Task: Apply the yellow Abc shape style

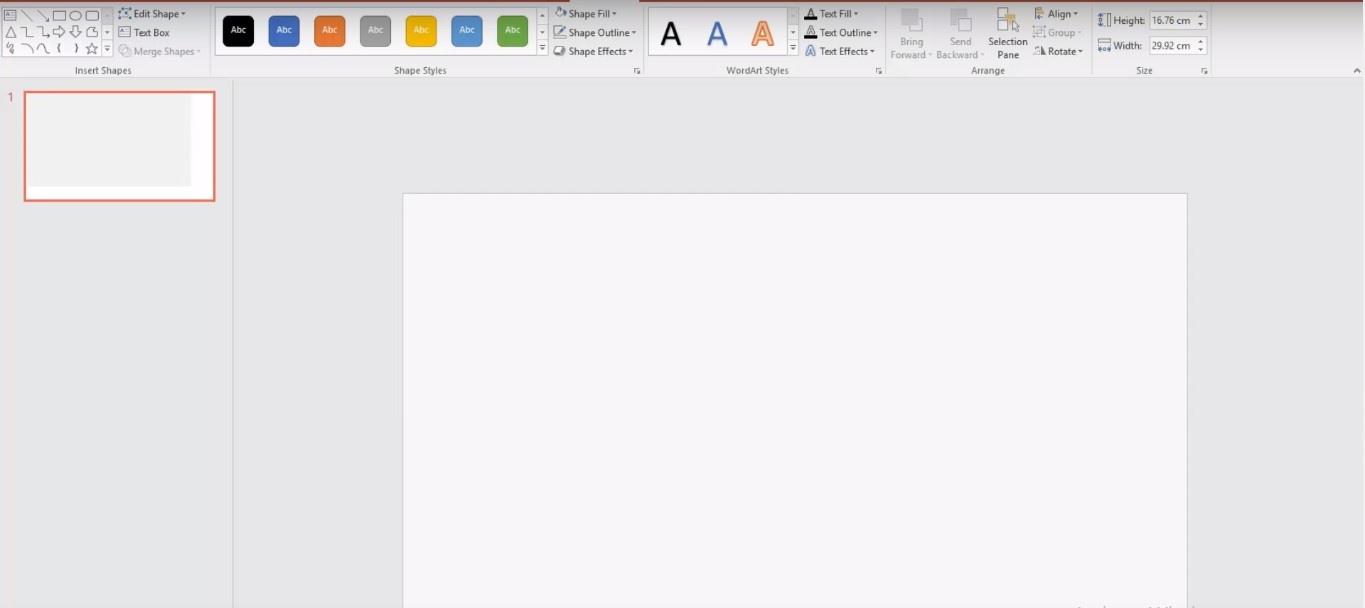Action: pyautogui.click(x=421, y=31)
